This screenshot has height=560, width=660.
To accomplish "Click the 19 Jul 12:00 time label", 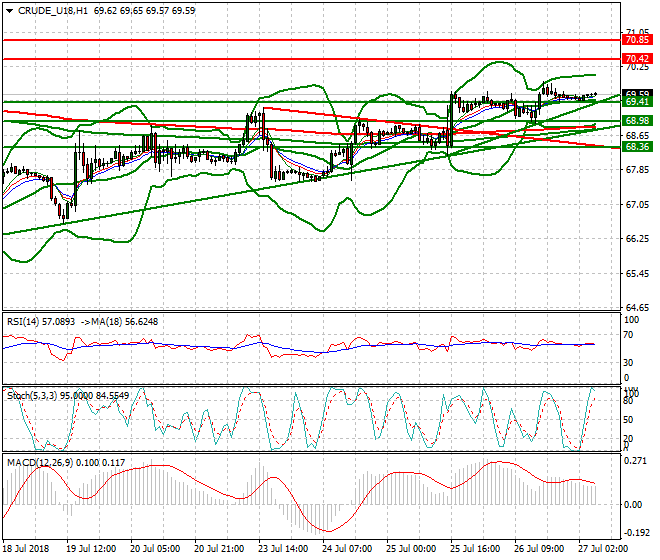I will [91, 549].
